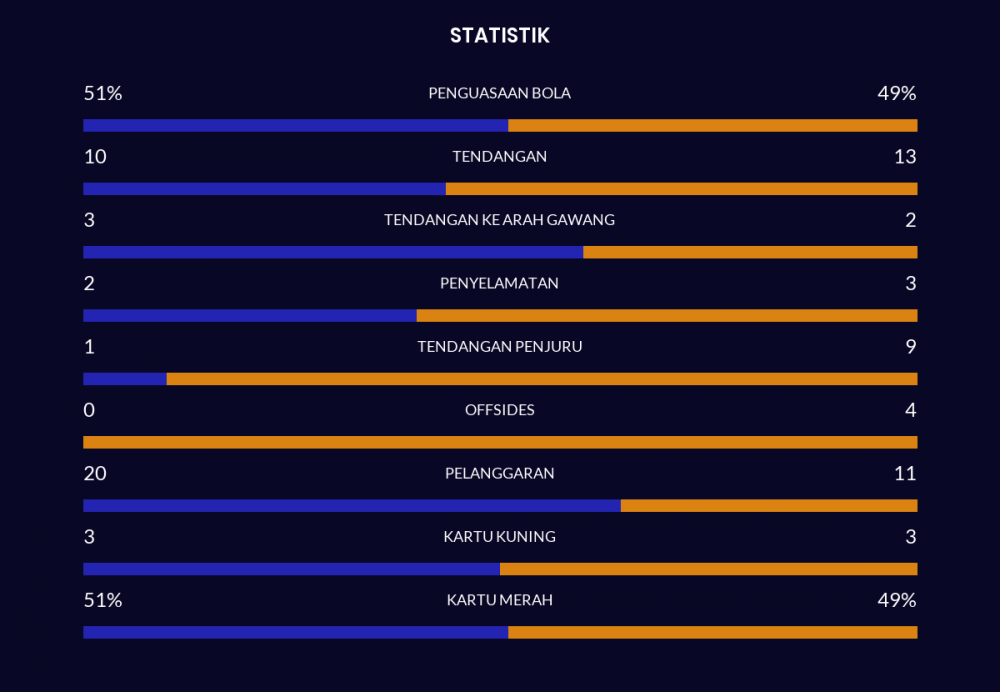This screenshot has width=1000, height=692.
Task: Click the full orange Offsides bar
Action: tap(500, 442)
